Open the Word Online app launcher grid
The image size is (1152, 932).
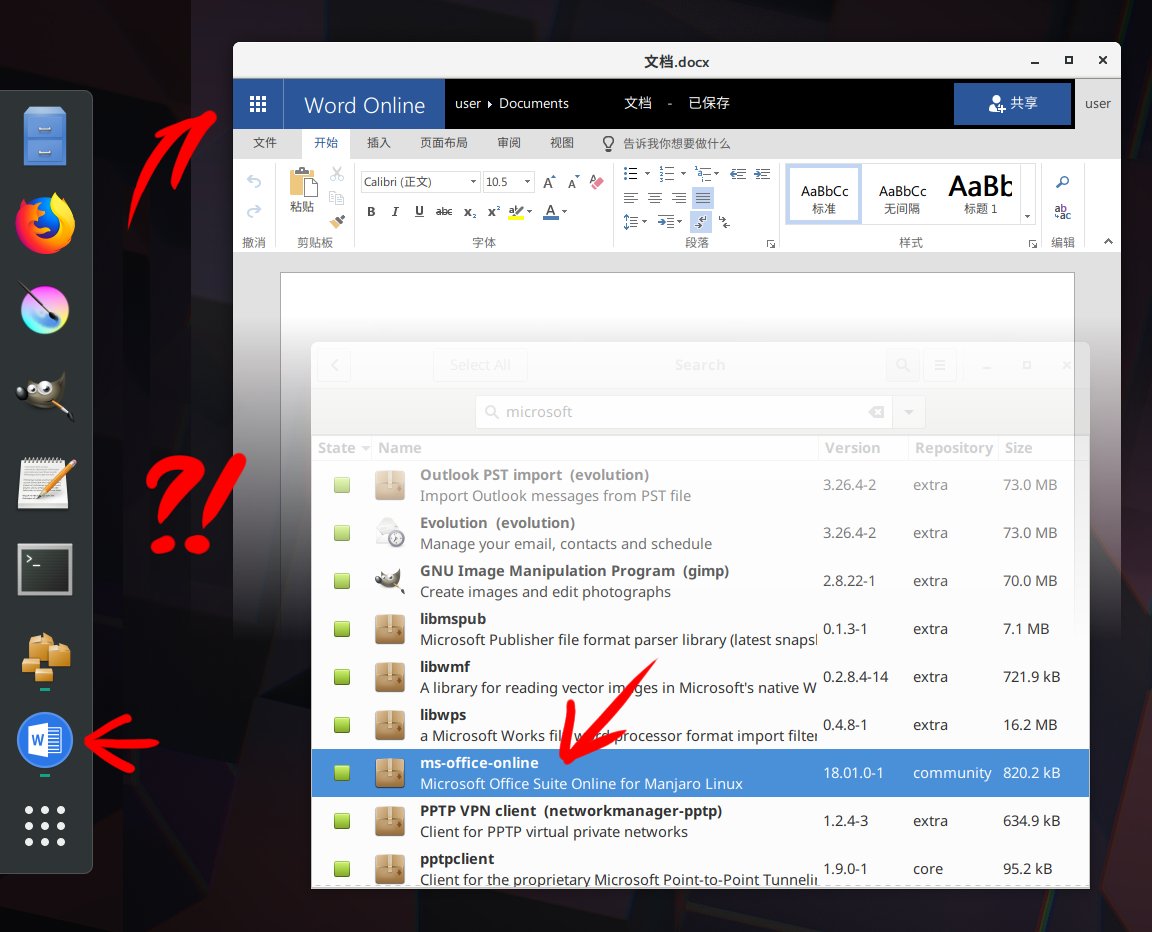(x=258, y=104)
